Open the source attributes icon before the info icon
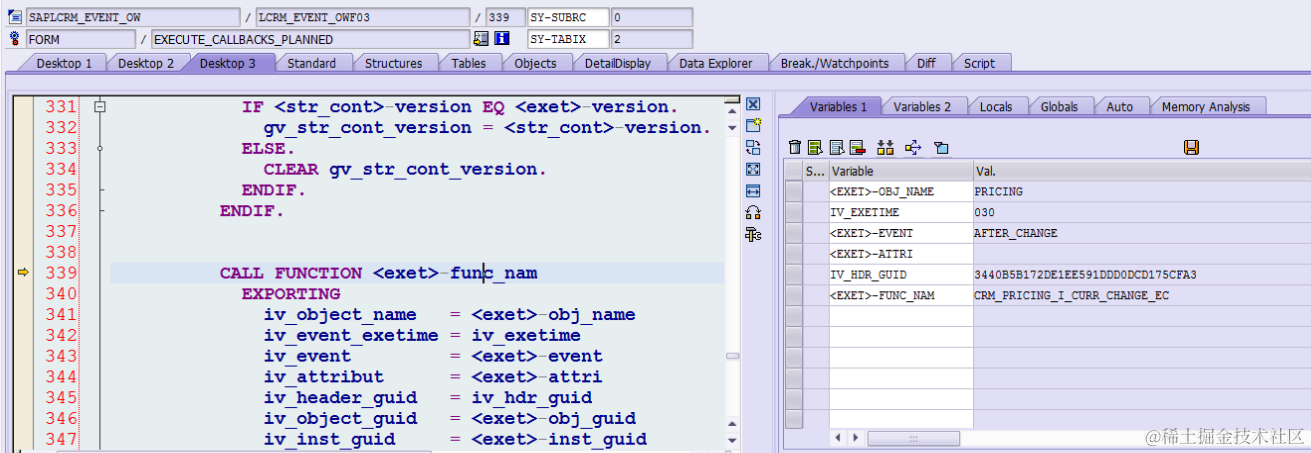This screenshot has width=1311, height=453. (481, 39)
